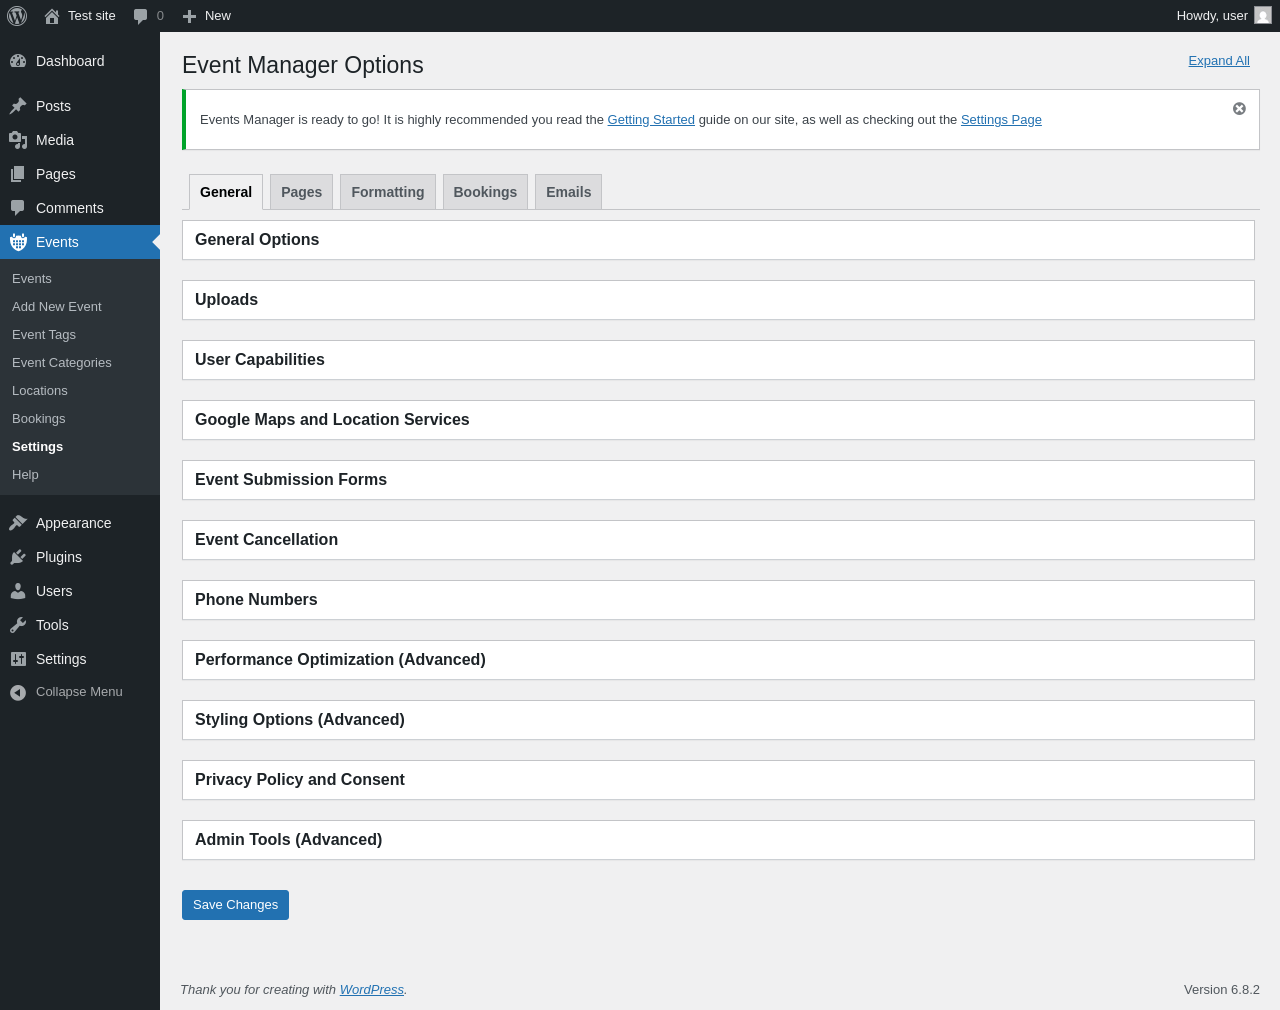
Task: Switch to the Emails tab
Action: [x=568, y=192]
